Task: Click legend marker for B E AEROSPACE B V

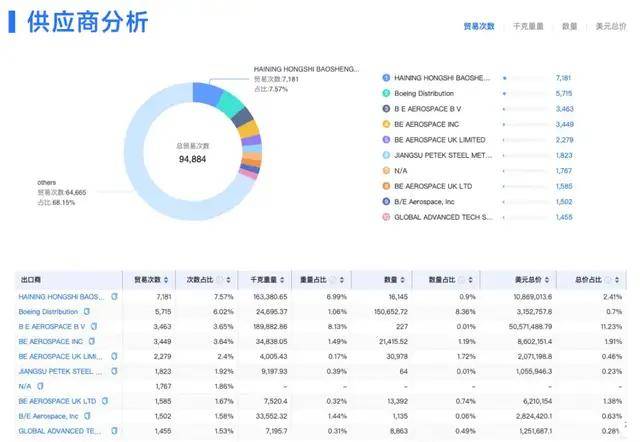Action: 386,109
